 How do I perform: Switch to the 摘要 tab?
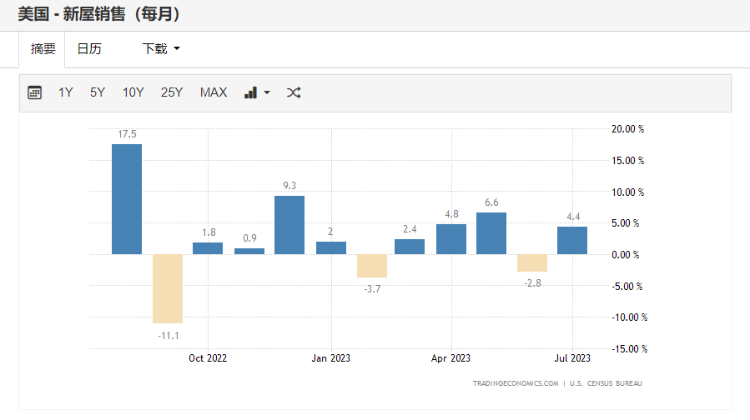[x=43, y=48]
